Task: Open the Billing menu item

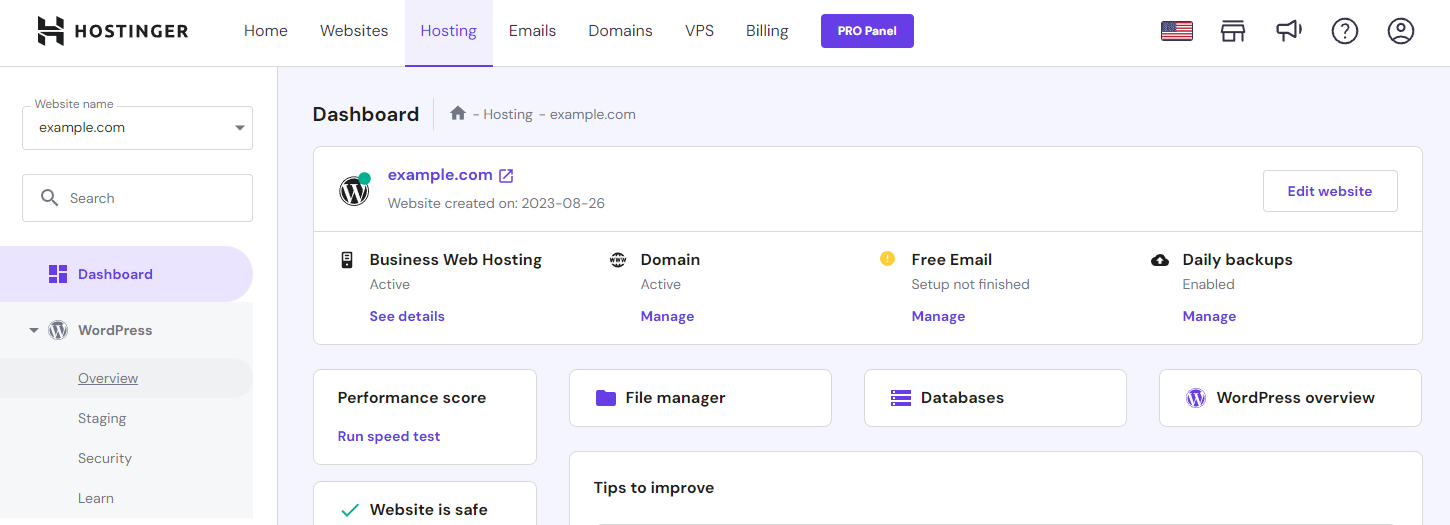Action: (767, 31)
